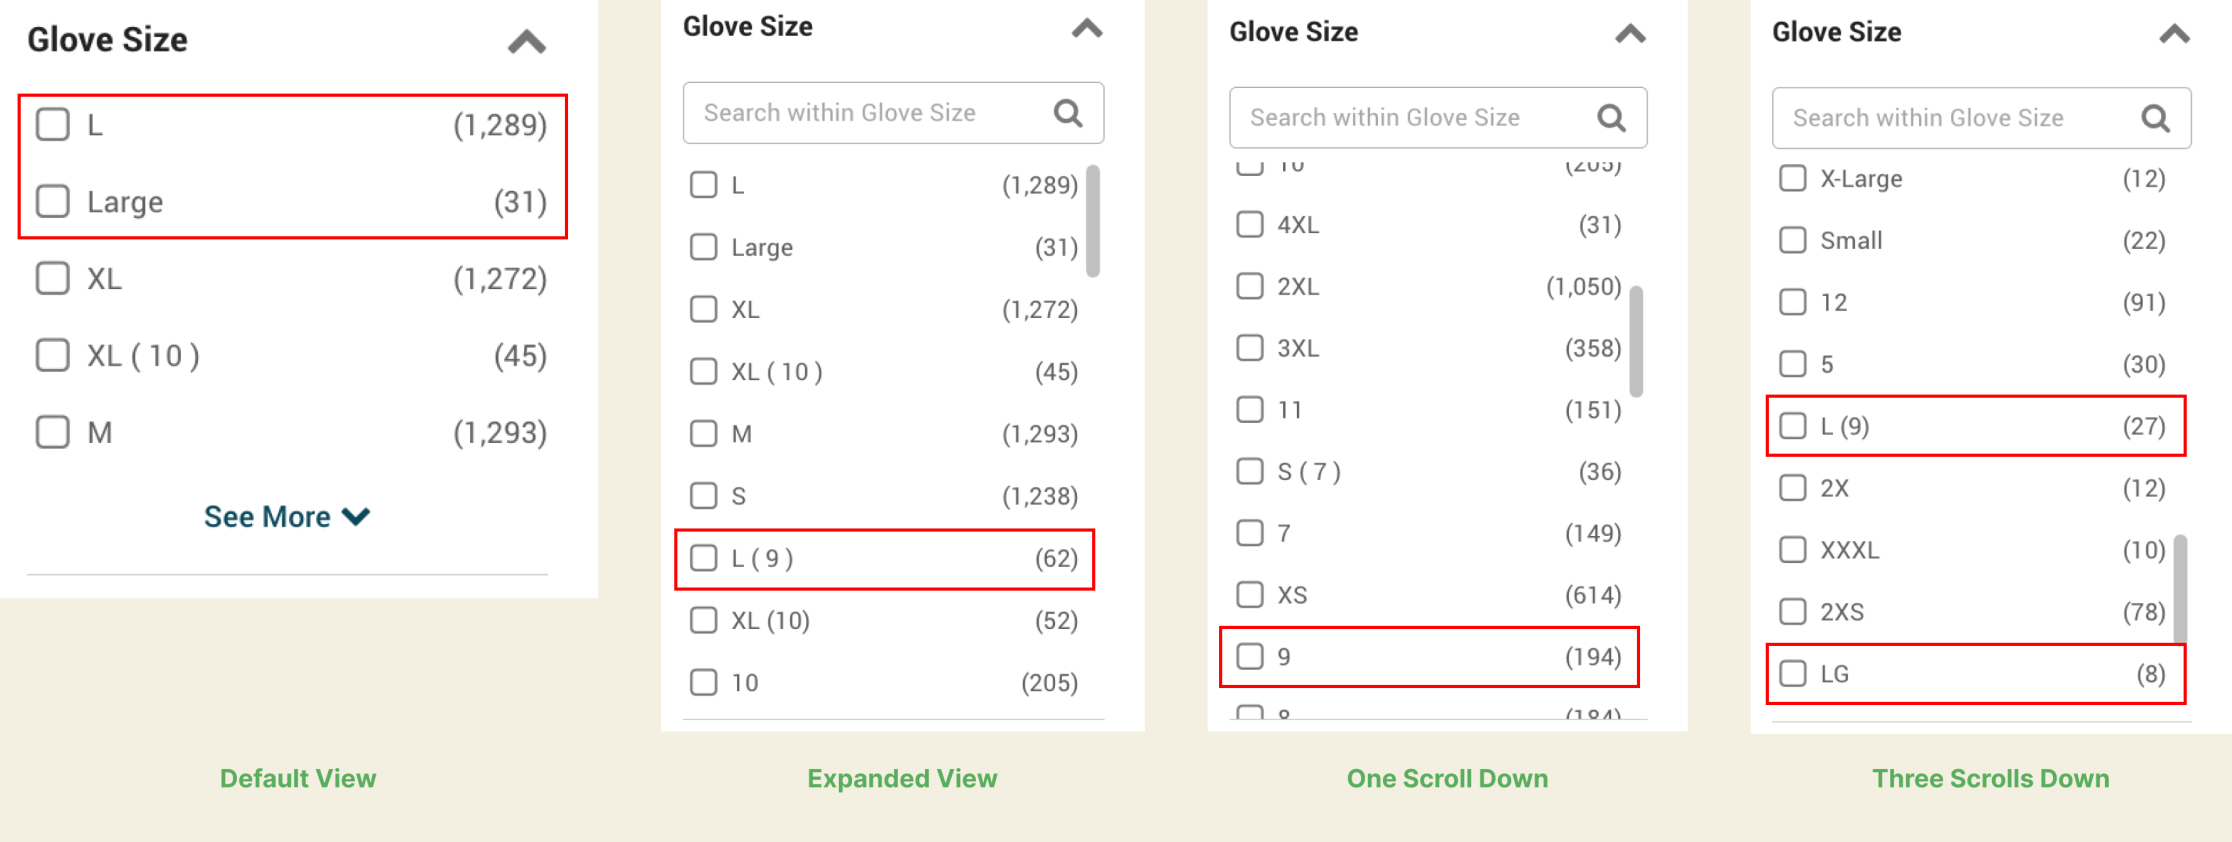2232x842 pixels.
Task: Collapse the Glove Size filter in One Scroll Down
Action: (1630, 33)
